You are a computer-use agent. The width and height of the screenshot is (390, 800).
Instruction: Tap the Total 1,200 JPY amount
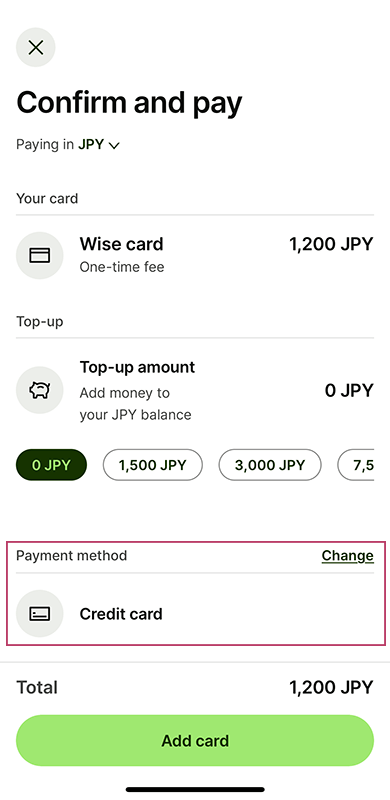[331, 687]
